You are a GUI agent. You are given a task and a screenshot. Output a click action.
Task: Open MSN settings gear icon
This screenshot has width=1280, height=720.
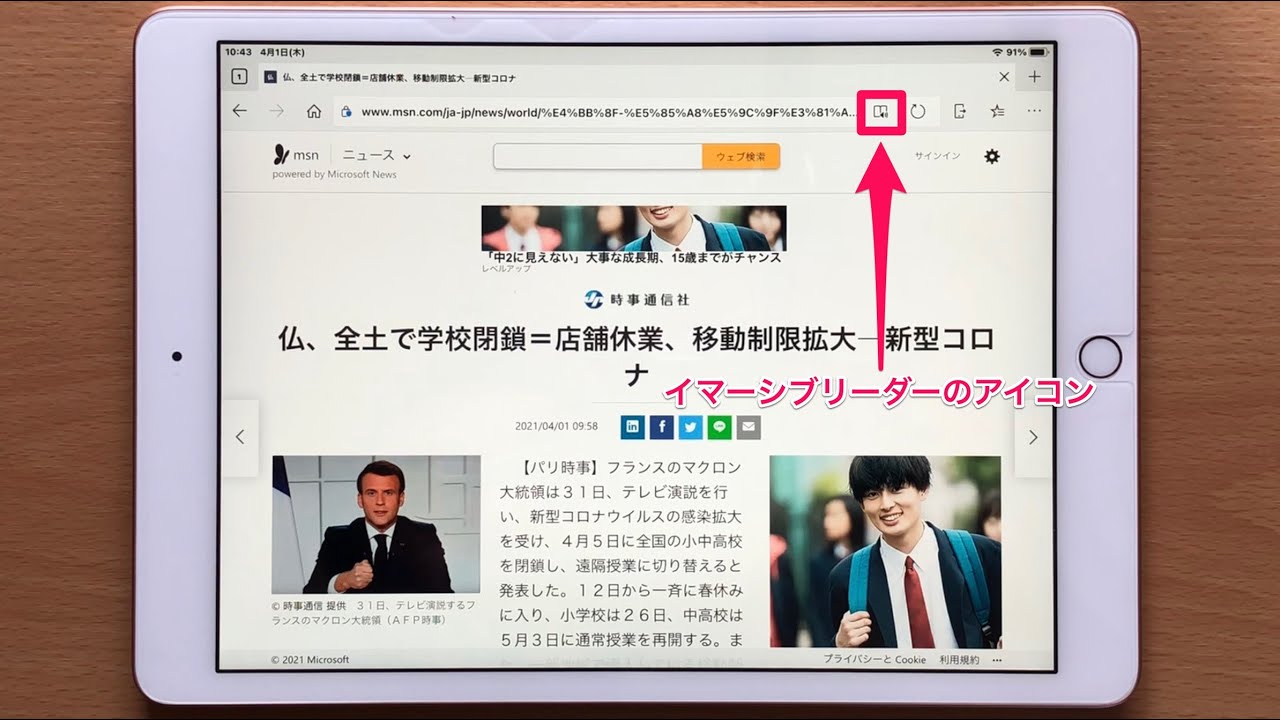coord(991,156)
